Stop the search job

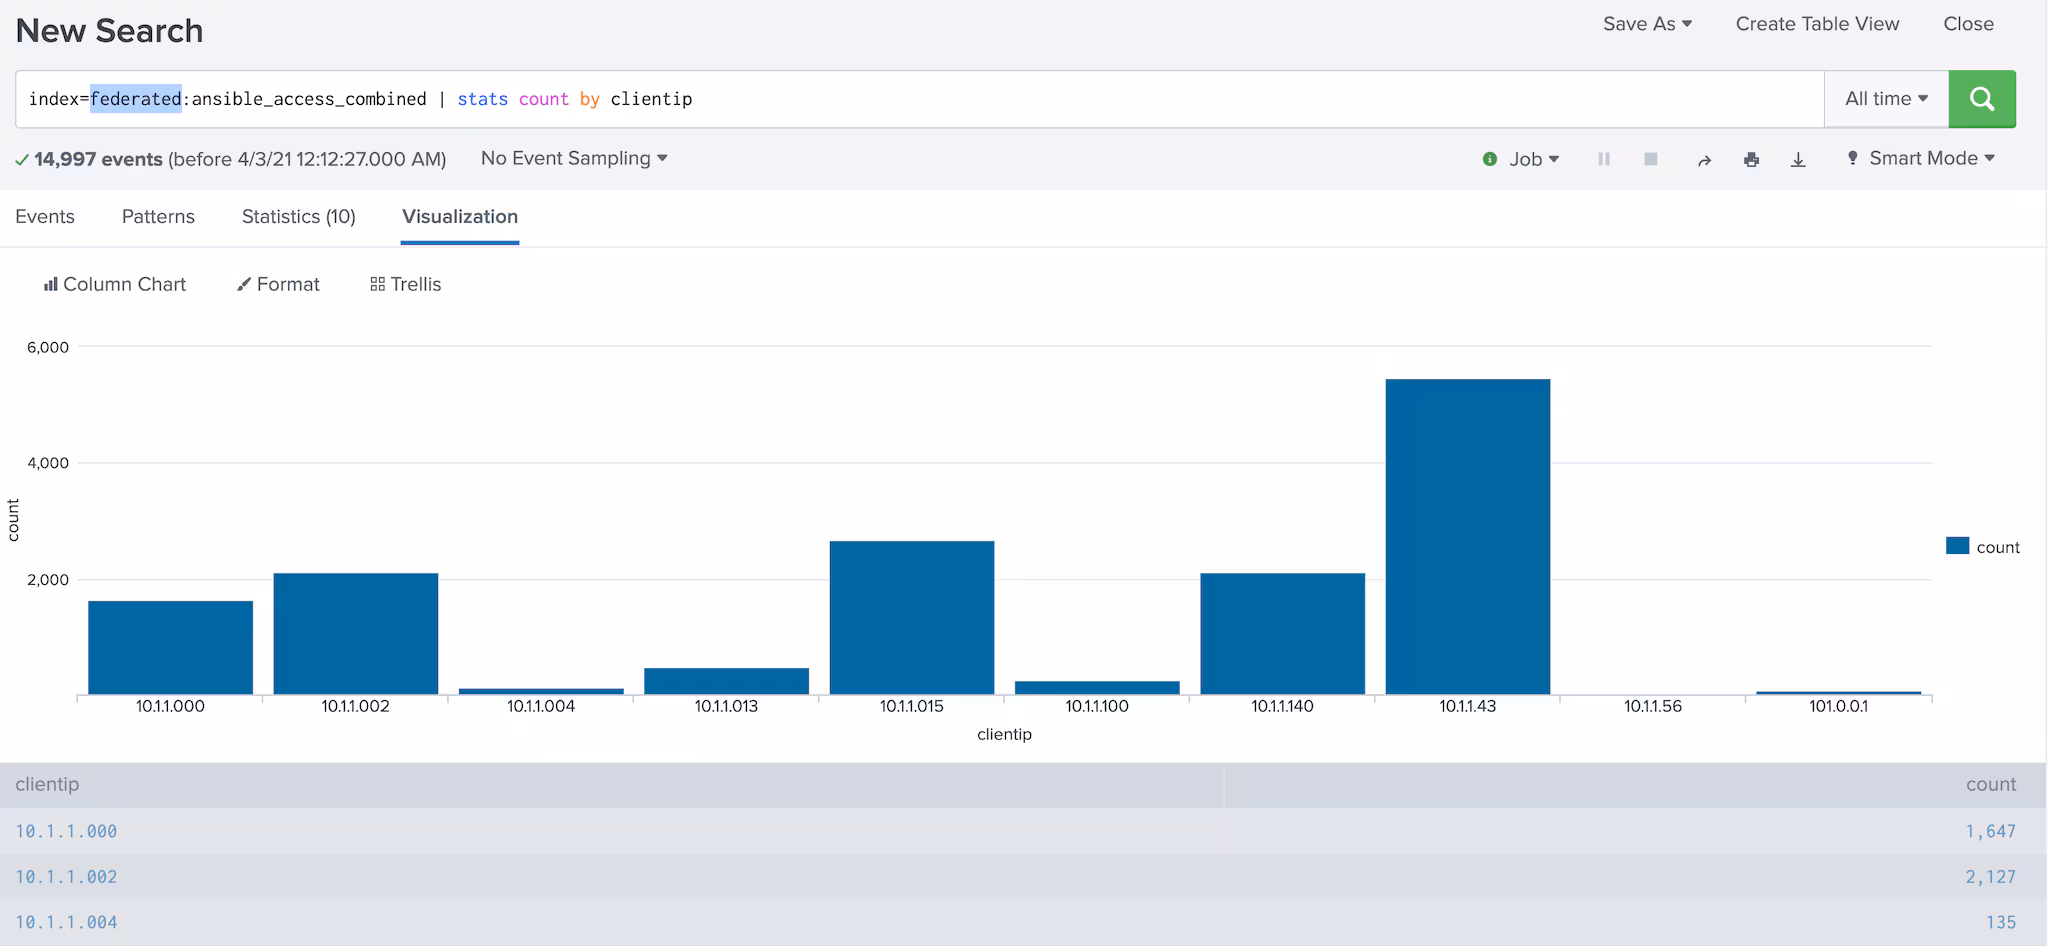pyautogui.click(x=1651, y=159)
